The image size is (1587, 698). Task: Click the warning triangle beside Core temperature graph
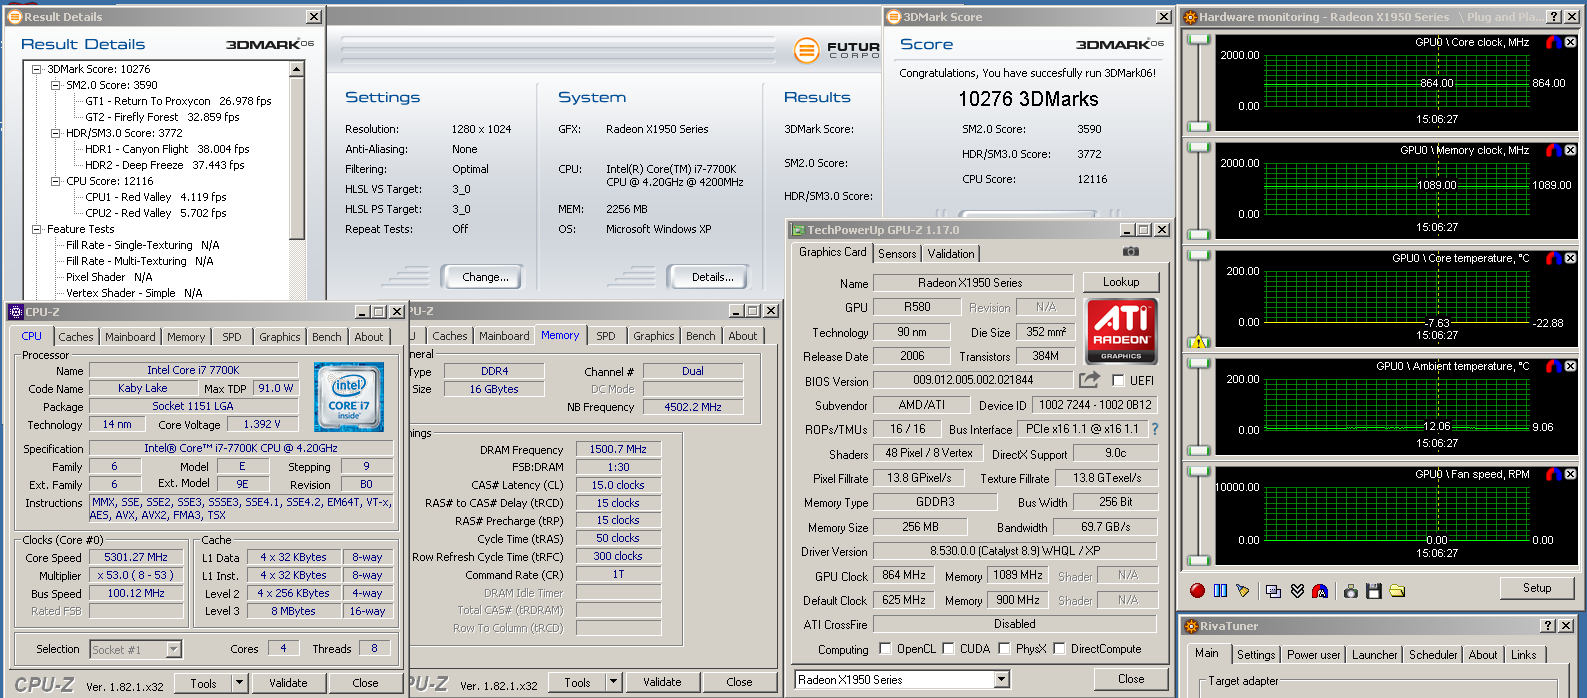1198,342
